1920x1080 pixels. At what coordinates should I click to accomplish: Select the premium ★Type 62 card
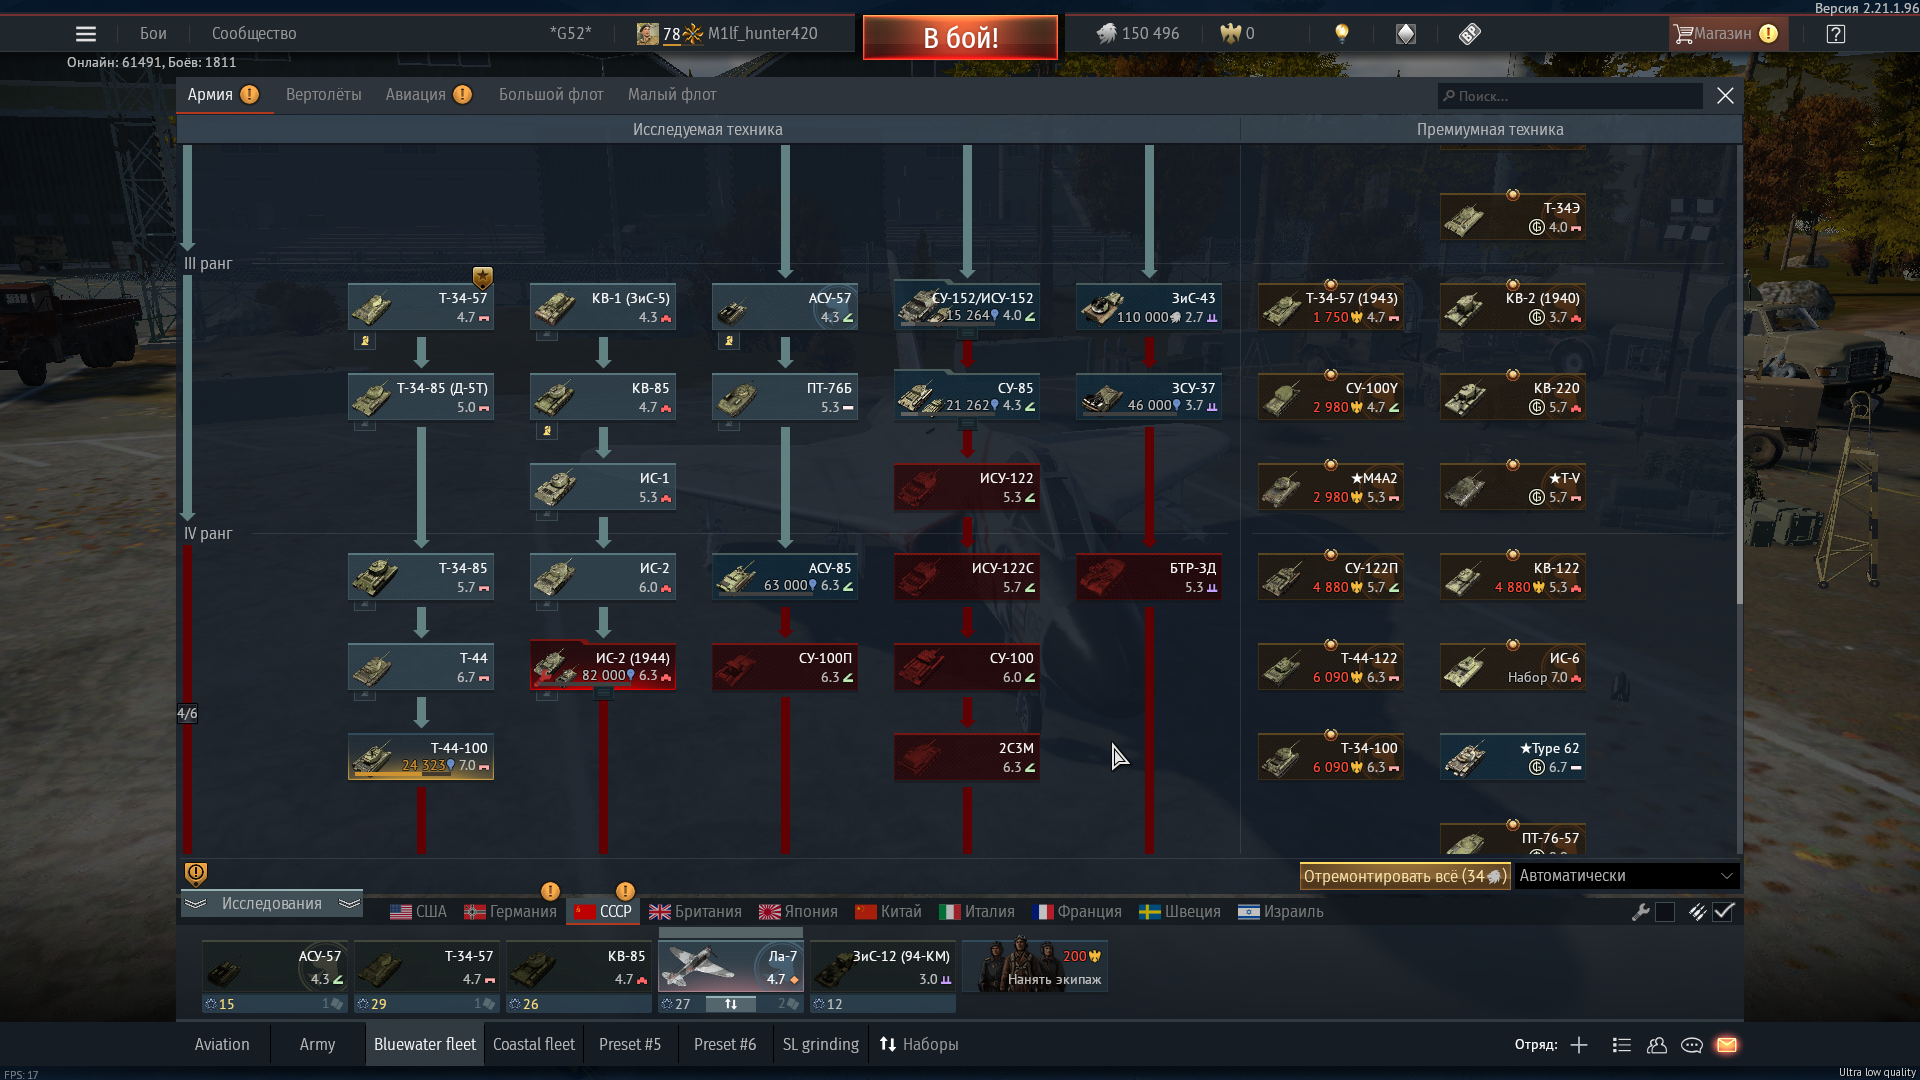click(1513, 757)
